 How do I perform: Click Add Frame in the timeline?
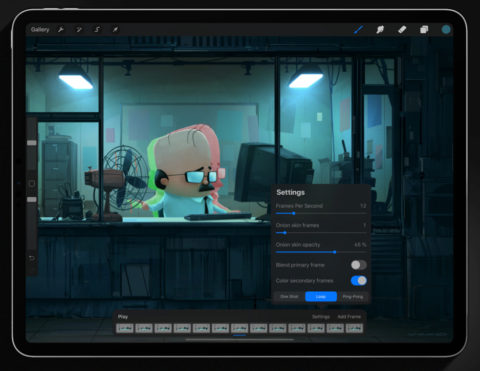pyautogui.click(x=349, y=317)
